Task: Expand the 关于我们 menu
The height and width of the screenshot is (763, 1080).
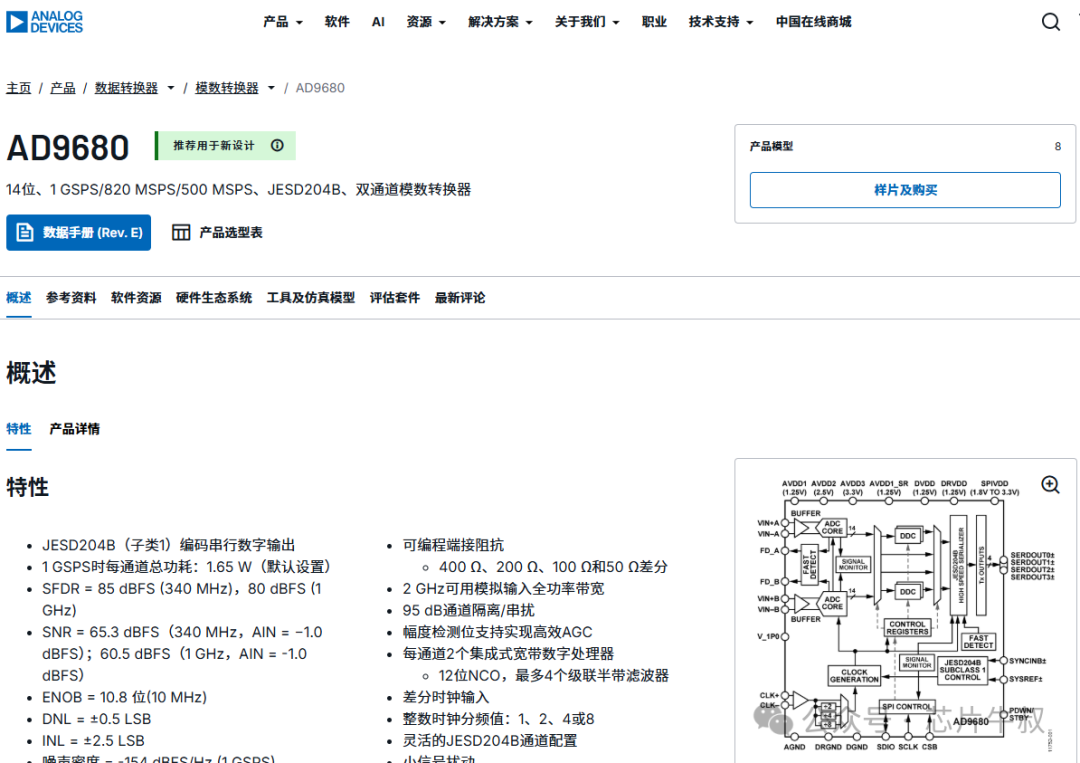Action: coord(587,22)
